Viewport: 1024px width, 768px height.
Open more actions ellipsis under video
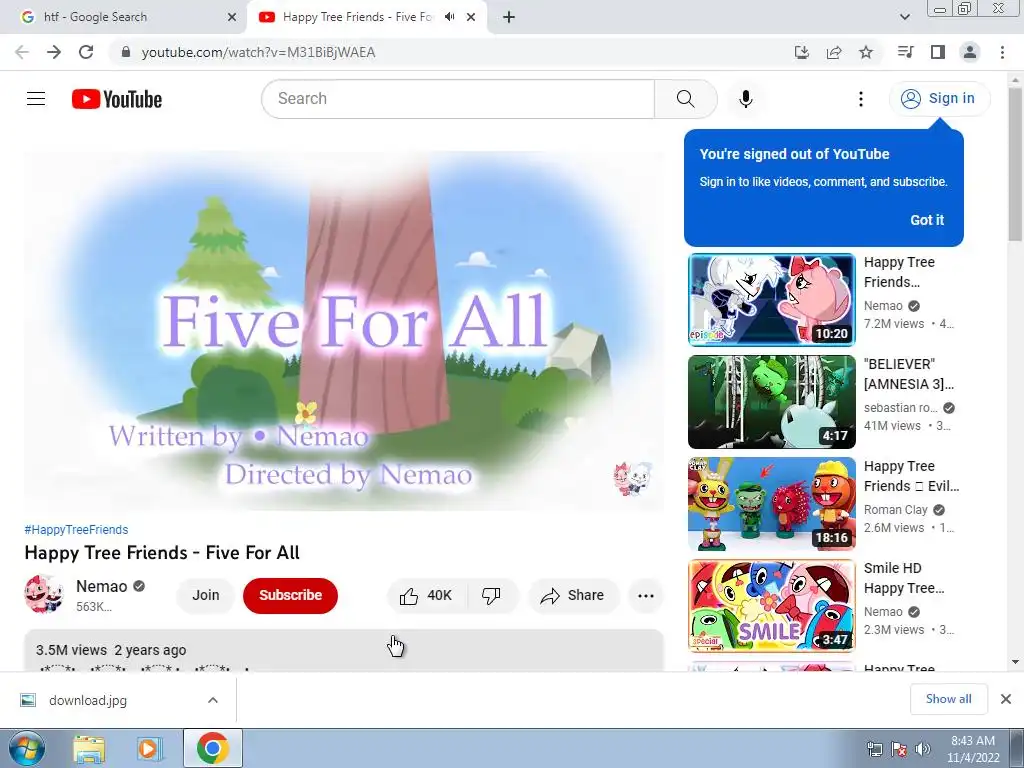tap(645, 595)
